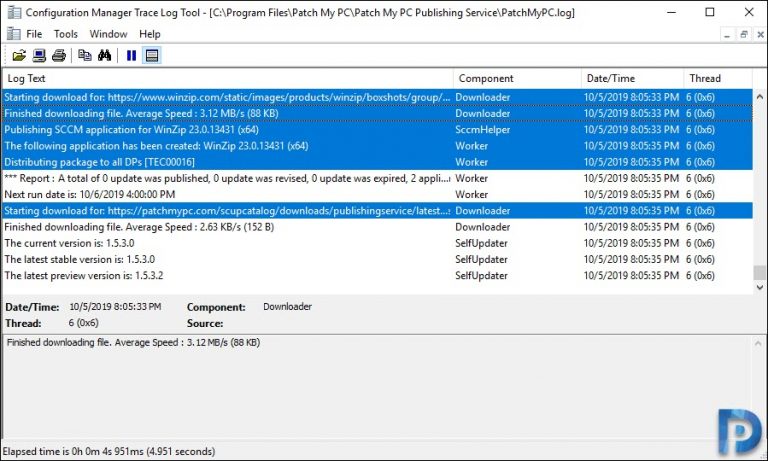Select 'The latest preview version is: 1.5.3.2' row
Screen dimensions: 768x461
[x=377, y=275]
